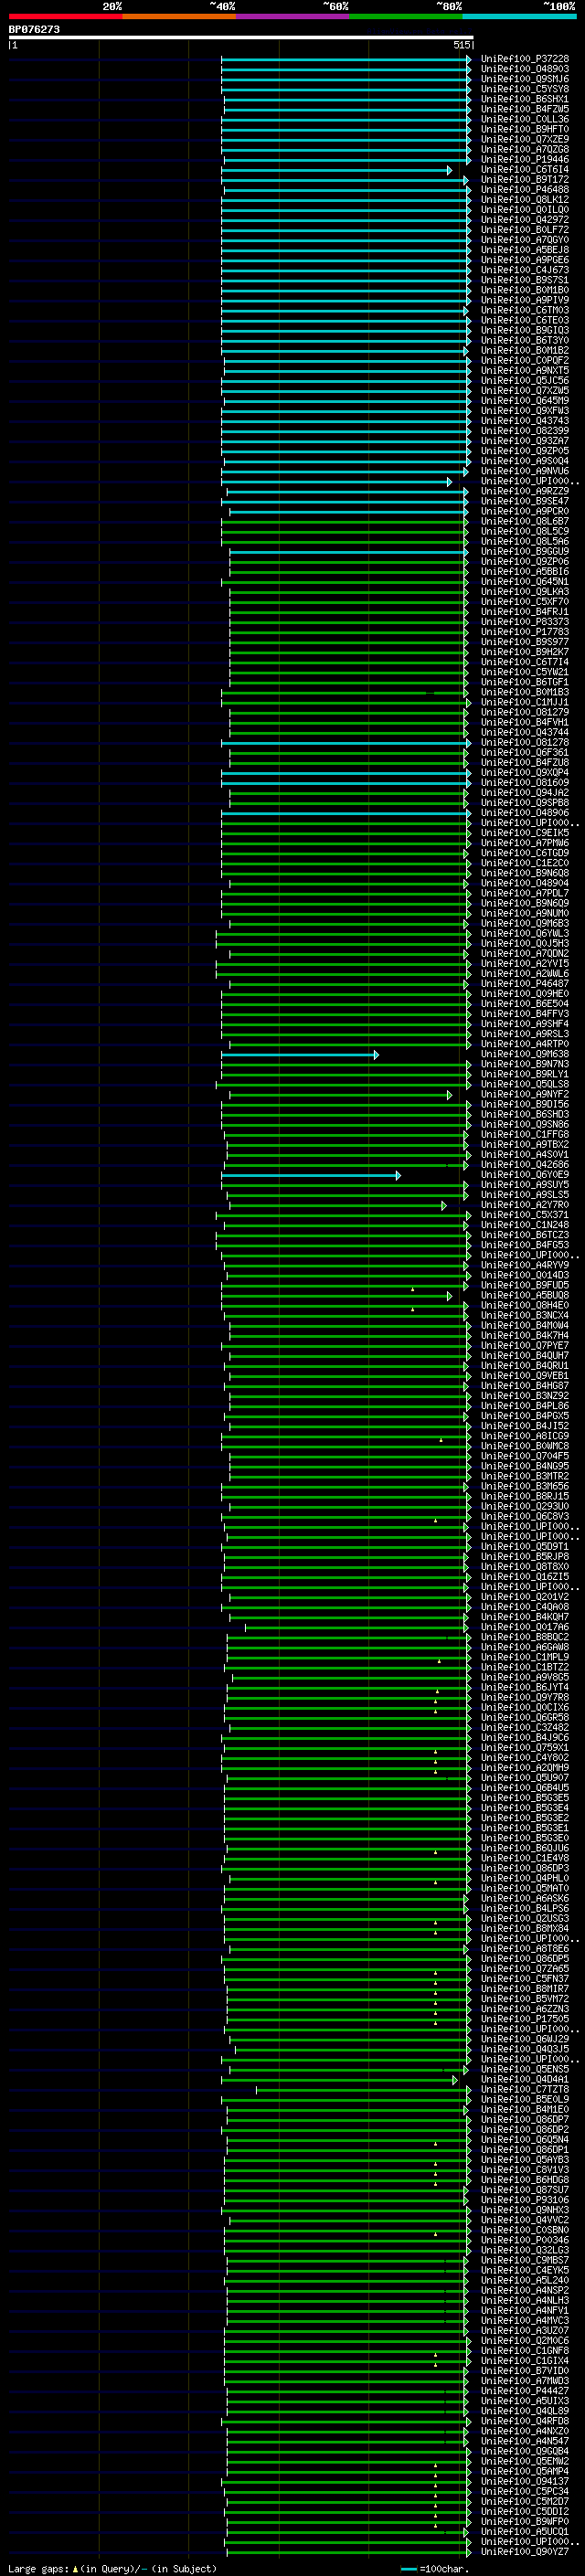Open the UniRef100_C4J673 hit label
585x2576 pixels.
pyautogui.click(x=525, y=271)
